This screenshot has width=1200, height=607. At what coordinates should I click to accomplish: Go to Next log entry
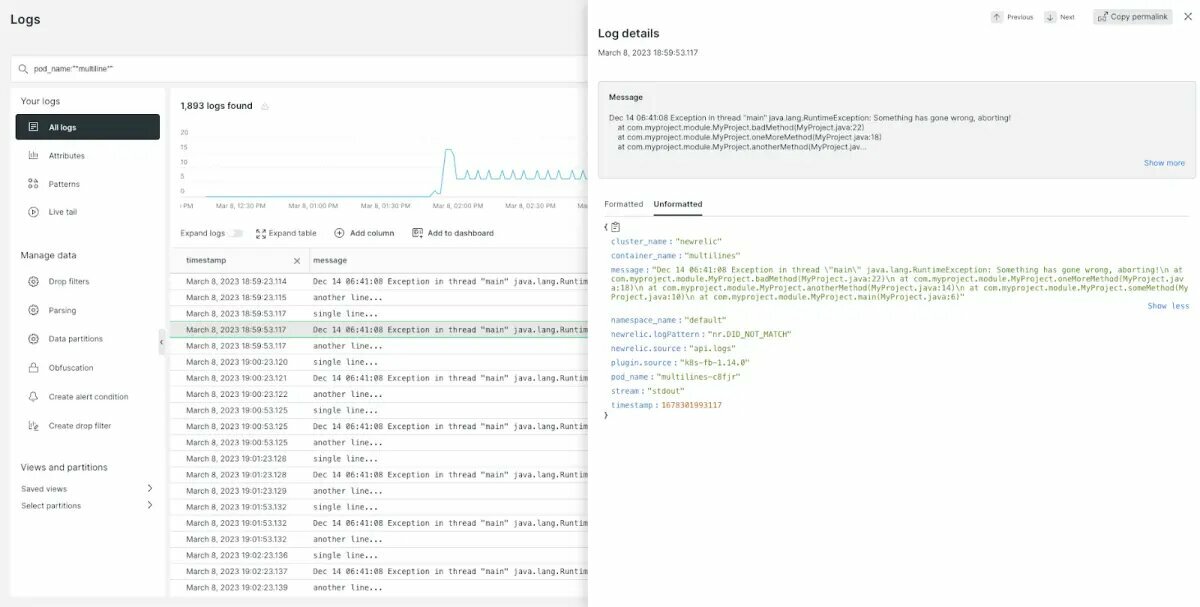click(x=1059, y=17)
